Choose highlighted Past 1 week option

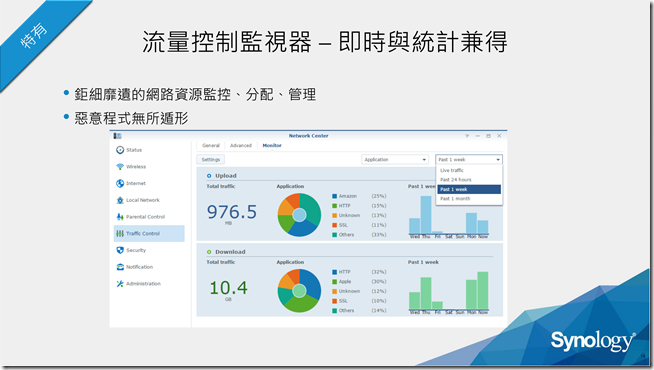(469, 189)
